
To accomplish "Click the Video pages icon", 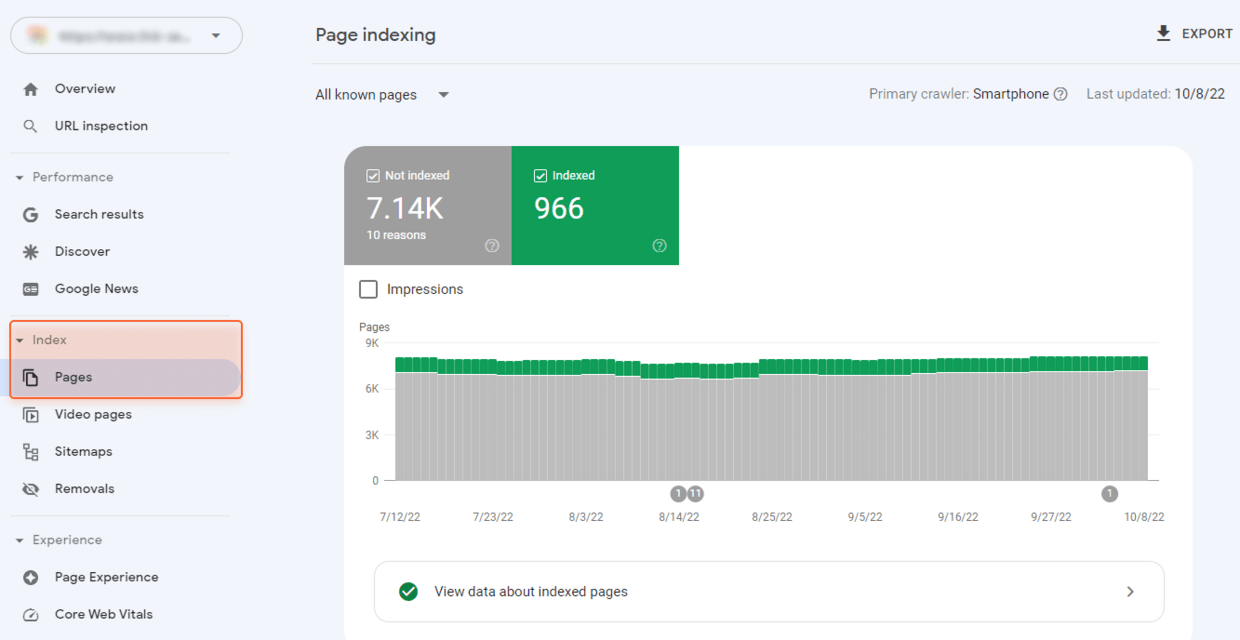I will 33,414.
